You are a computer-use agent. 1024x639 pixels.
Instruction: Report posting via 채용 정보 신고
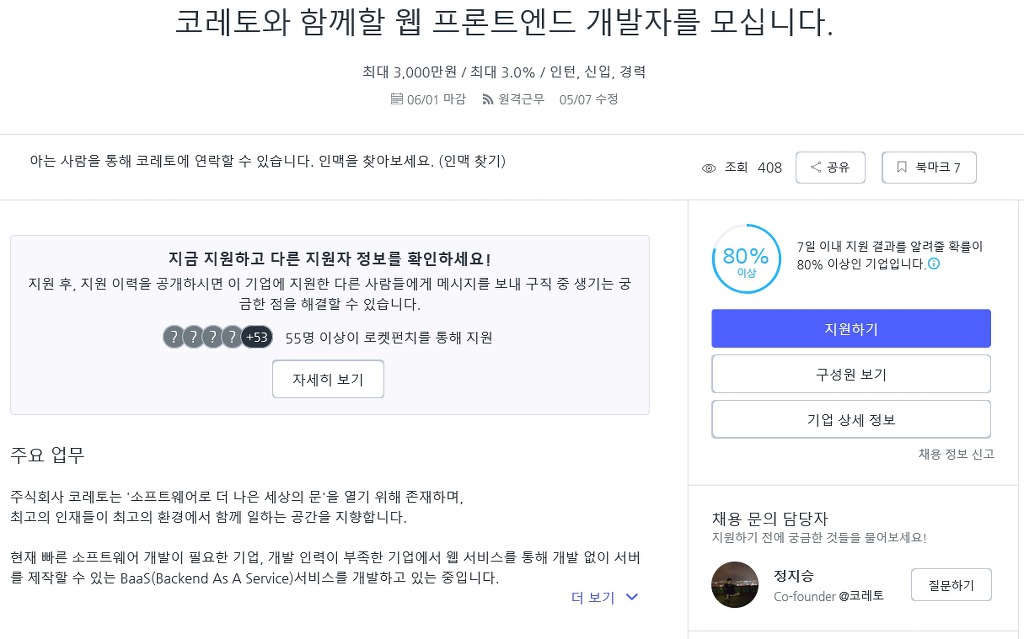pyautogui.click(x=956, y=454)
